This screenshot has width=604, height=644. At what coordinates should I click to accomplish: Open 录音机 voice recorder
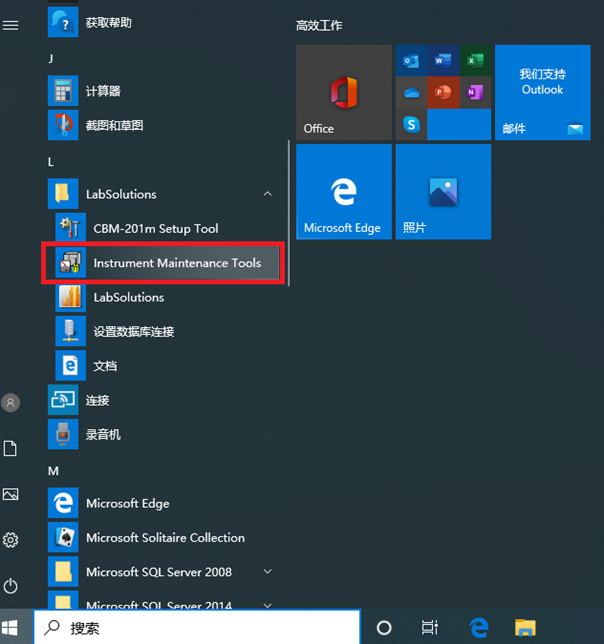click(103, 435)
